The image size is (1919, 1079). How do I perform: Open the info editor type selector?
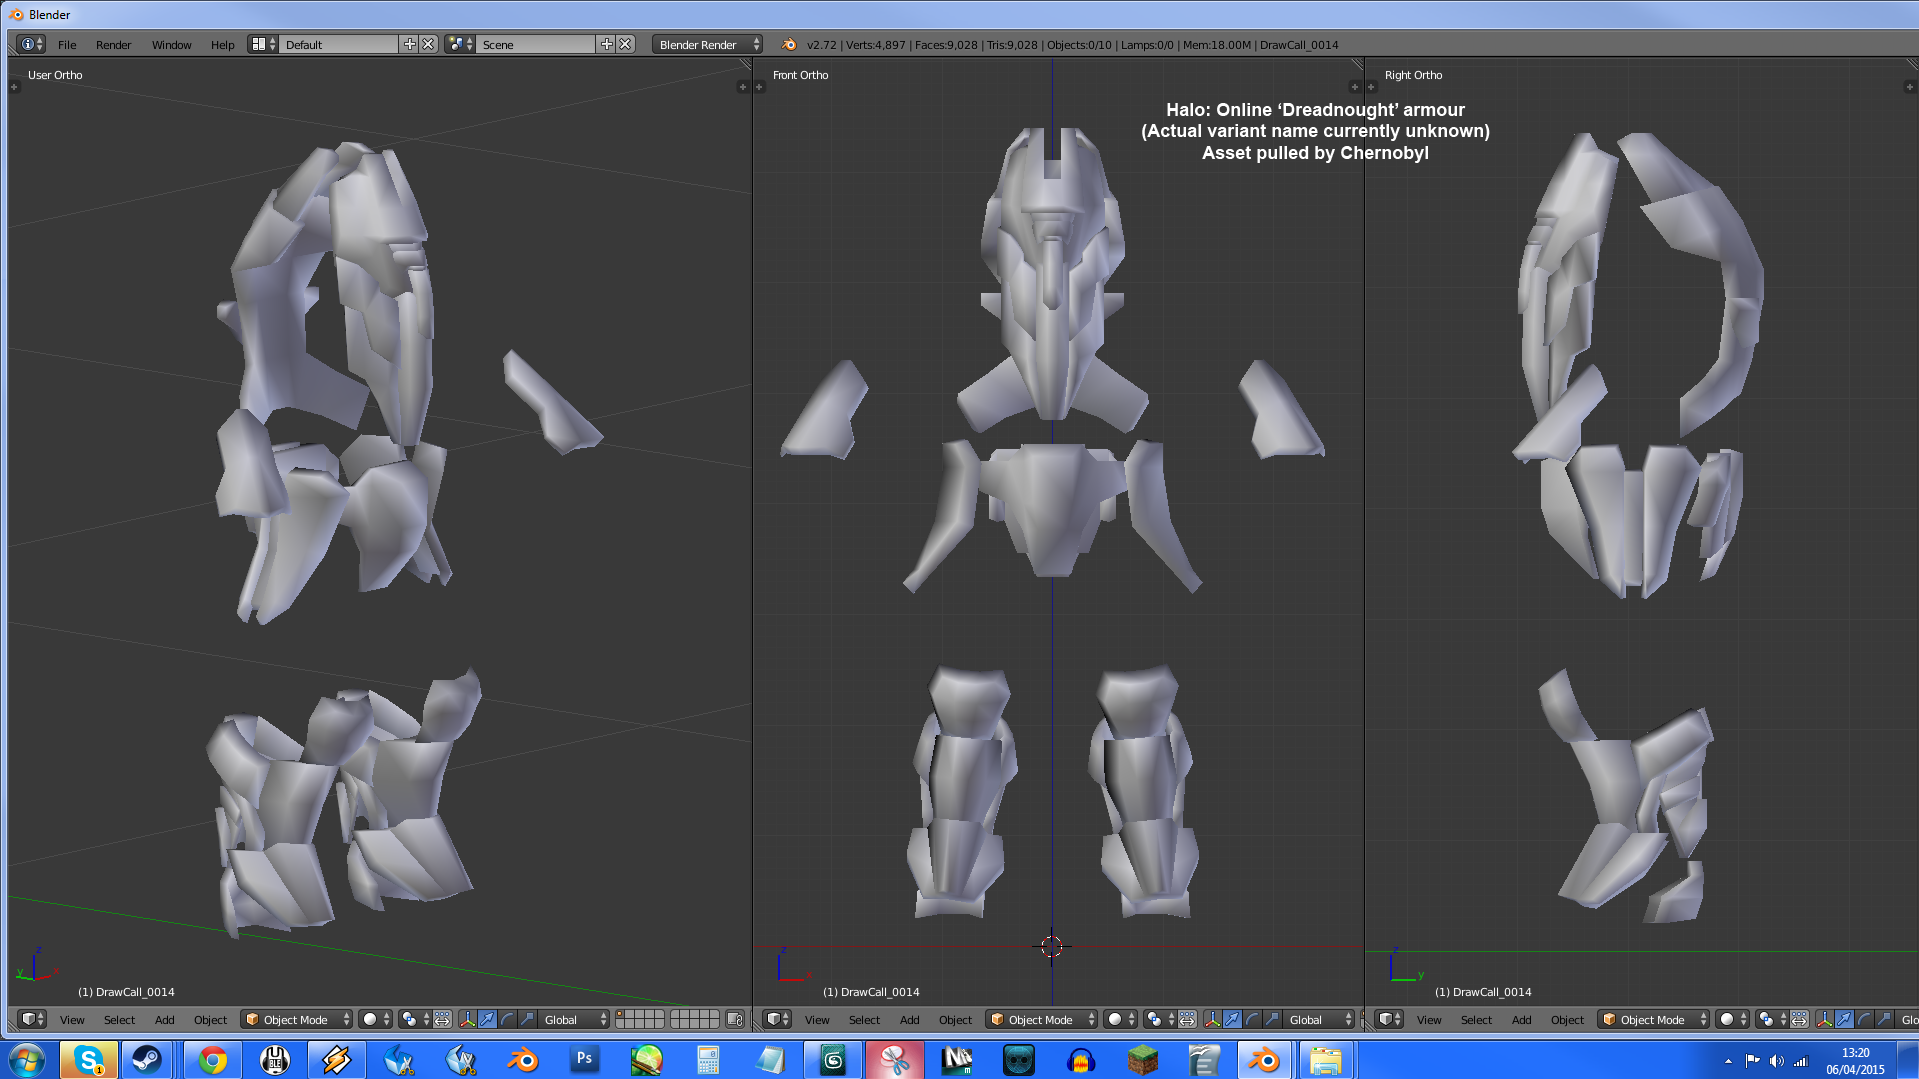[31, 44]
